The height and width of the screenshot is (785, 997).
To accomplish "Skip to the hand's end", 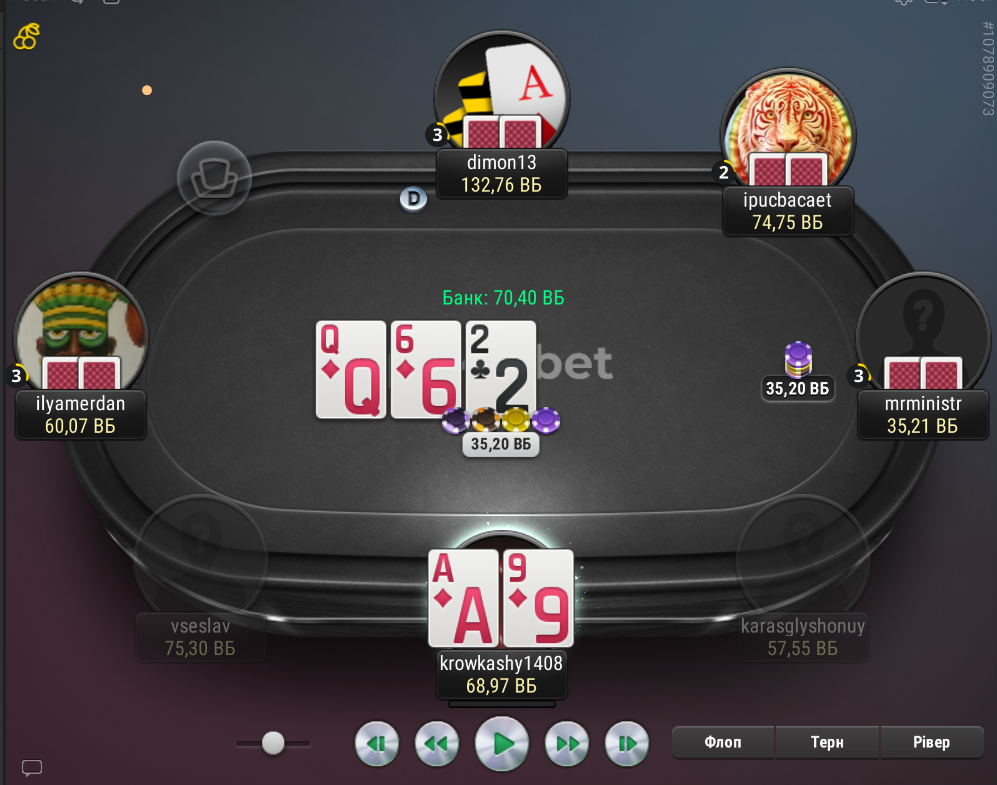I will (626, 743).
